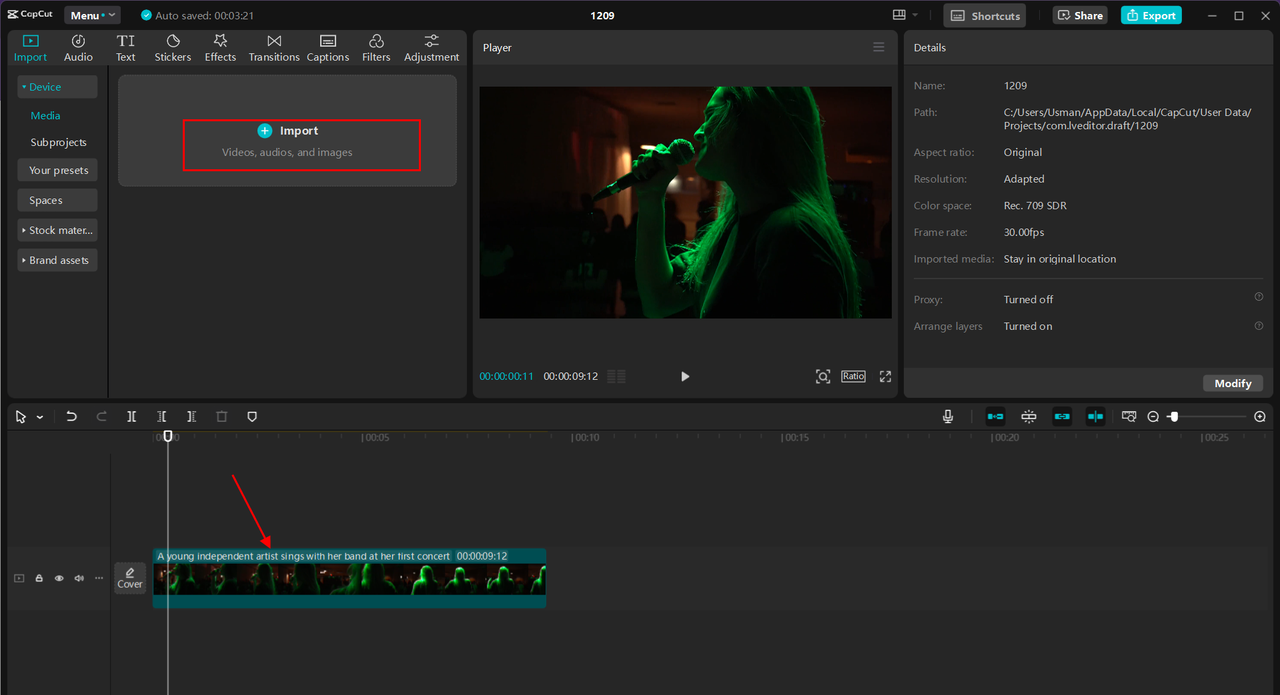Edit the Cover of the video

tap(130, 577)
